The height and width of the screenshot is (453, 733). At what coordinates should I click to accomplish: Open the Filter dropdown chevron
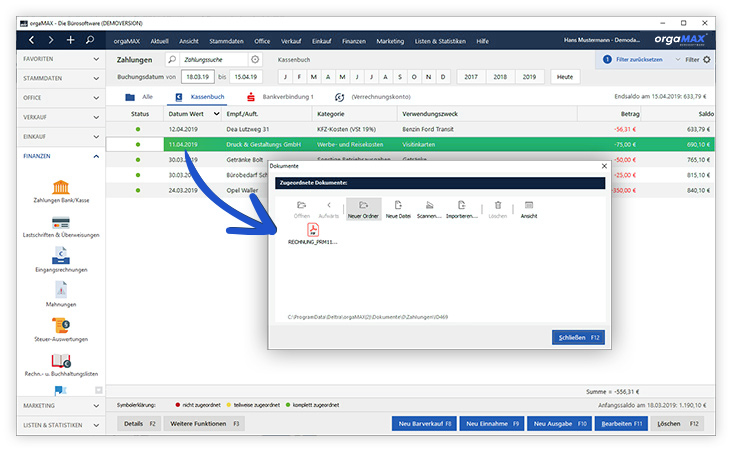tap(677, 59)
